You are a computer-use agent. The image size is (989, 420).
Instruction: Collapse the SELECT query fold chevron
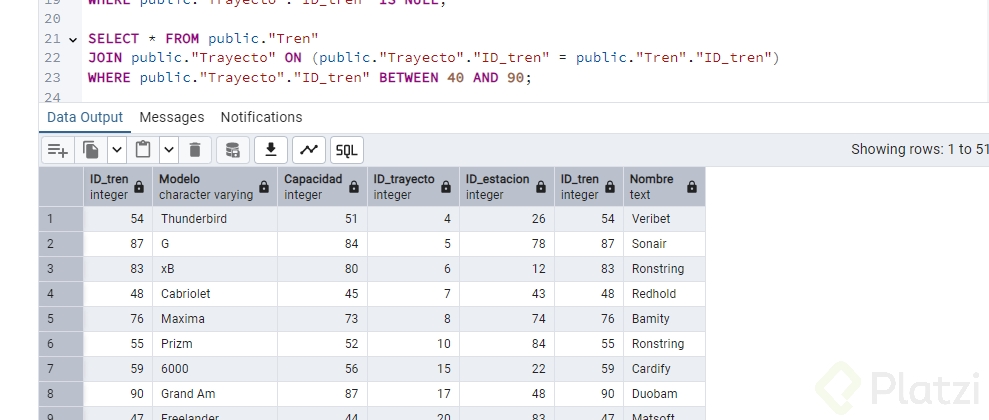pyautogui.click(x=72, y=39)
